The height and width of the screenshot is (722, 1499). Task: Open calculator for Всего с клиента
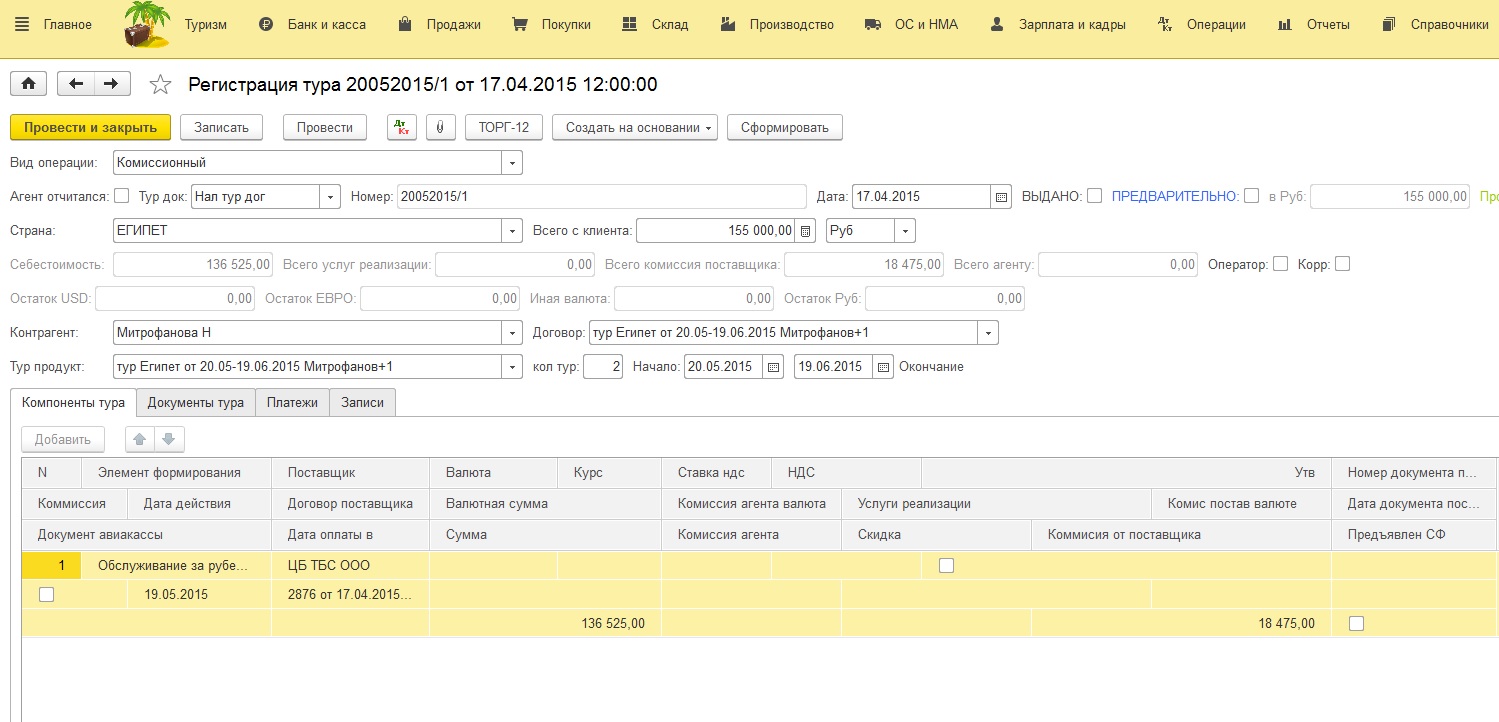[806, 231]
